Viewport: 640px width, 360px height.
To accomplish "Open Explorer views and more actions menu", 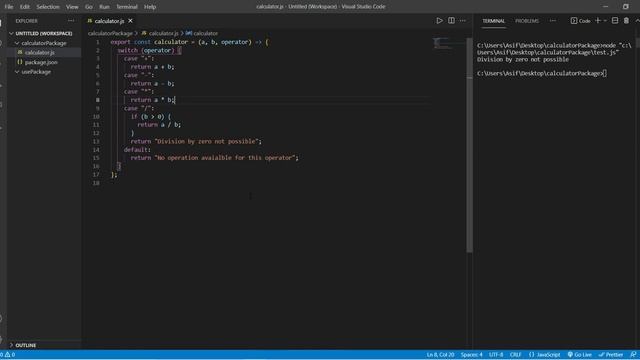I will pos(71,21).
